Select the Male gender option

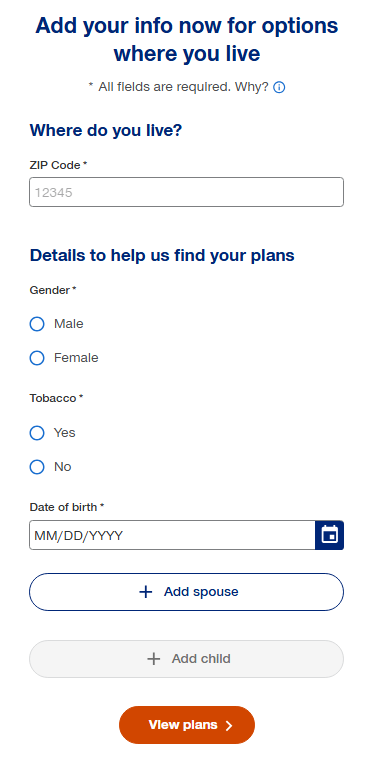pyautogui.click(x=37, y=324)
